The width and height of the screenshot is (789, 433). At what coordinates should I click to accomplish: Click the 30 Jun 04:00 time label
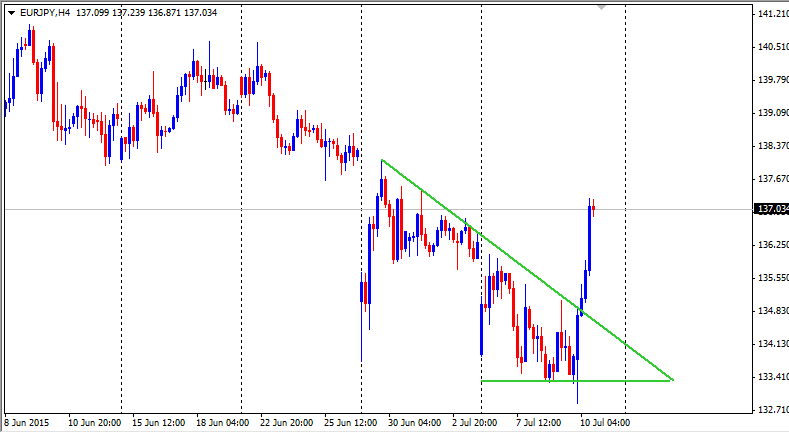click(415, 422)
